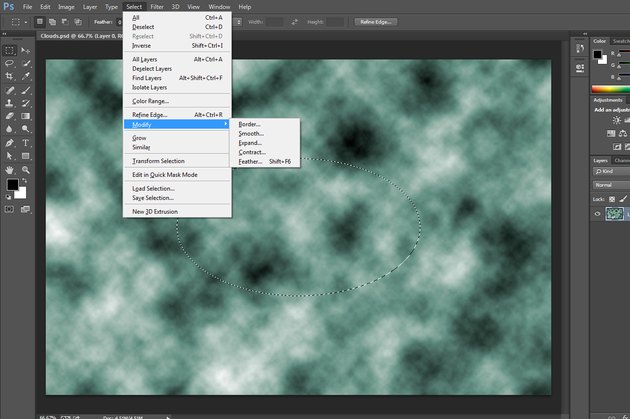Screen dimensions: 630x419
Task: Open the Normal blend mode dropdown
Action: point(611,185)
